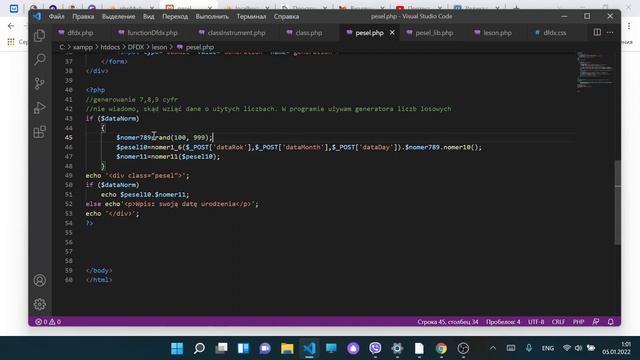The height and width of the screenshot is (360, 640).
Task: Open Task View on the taskbar
Action: click(x=221, y=348)
